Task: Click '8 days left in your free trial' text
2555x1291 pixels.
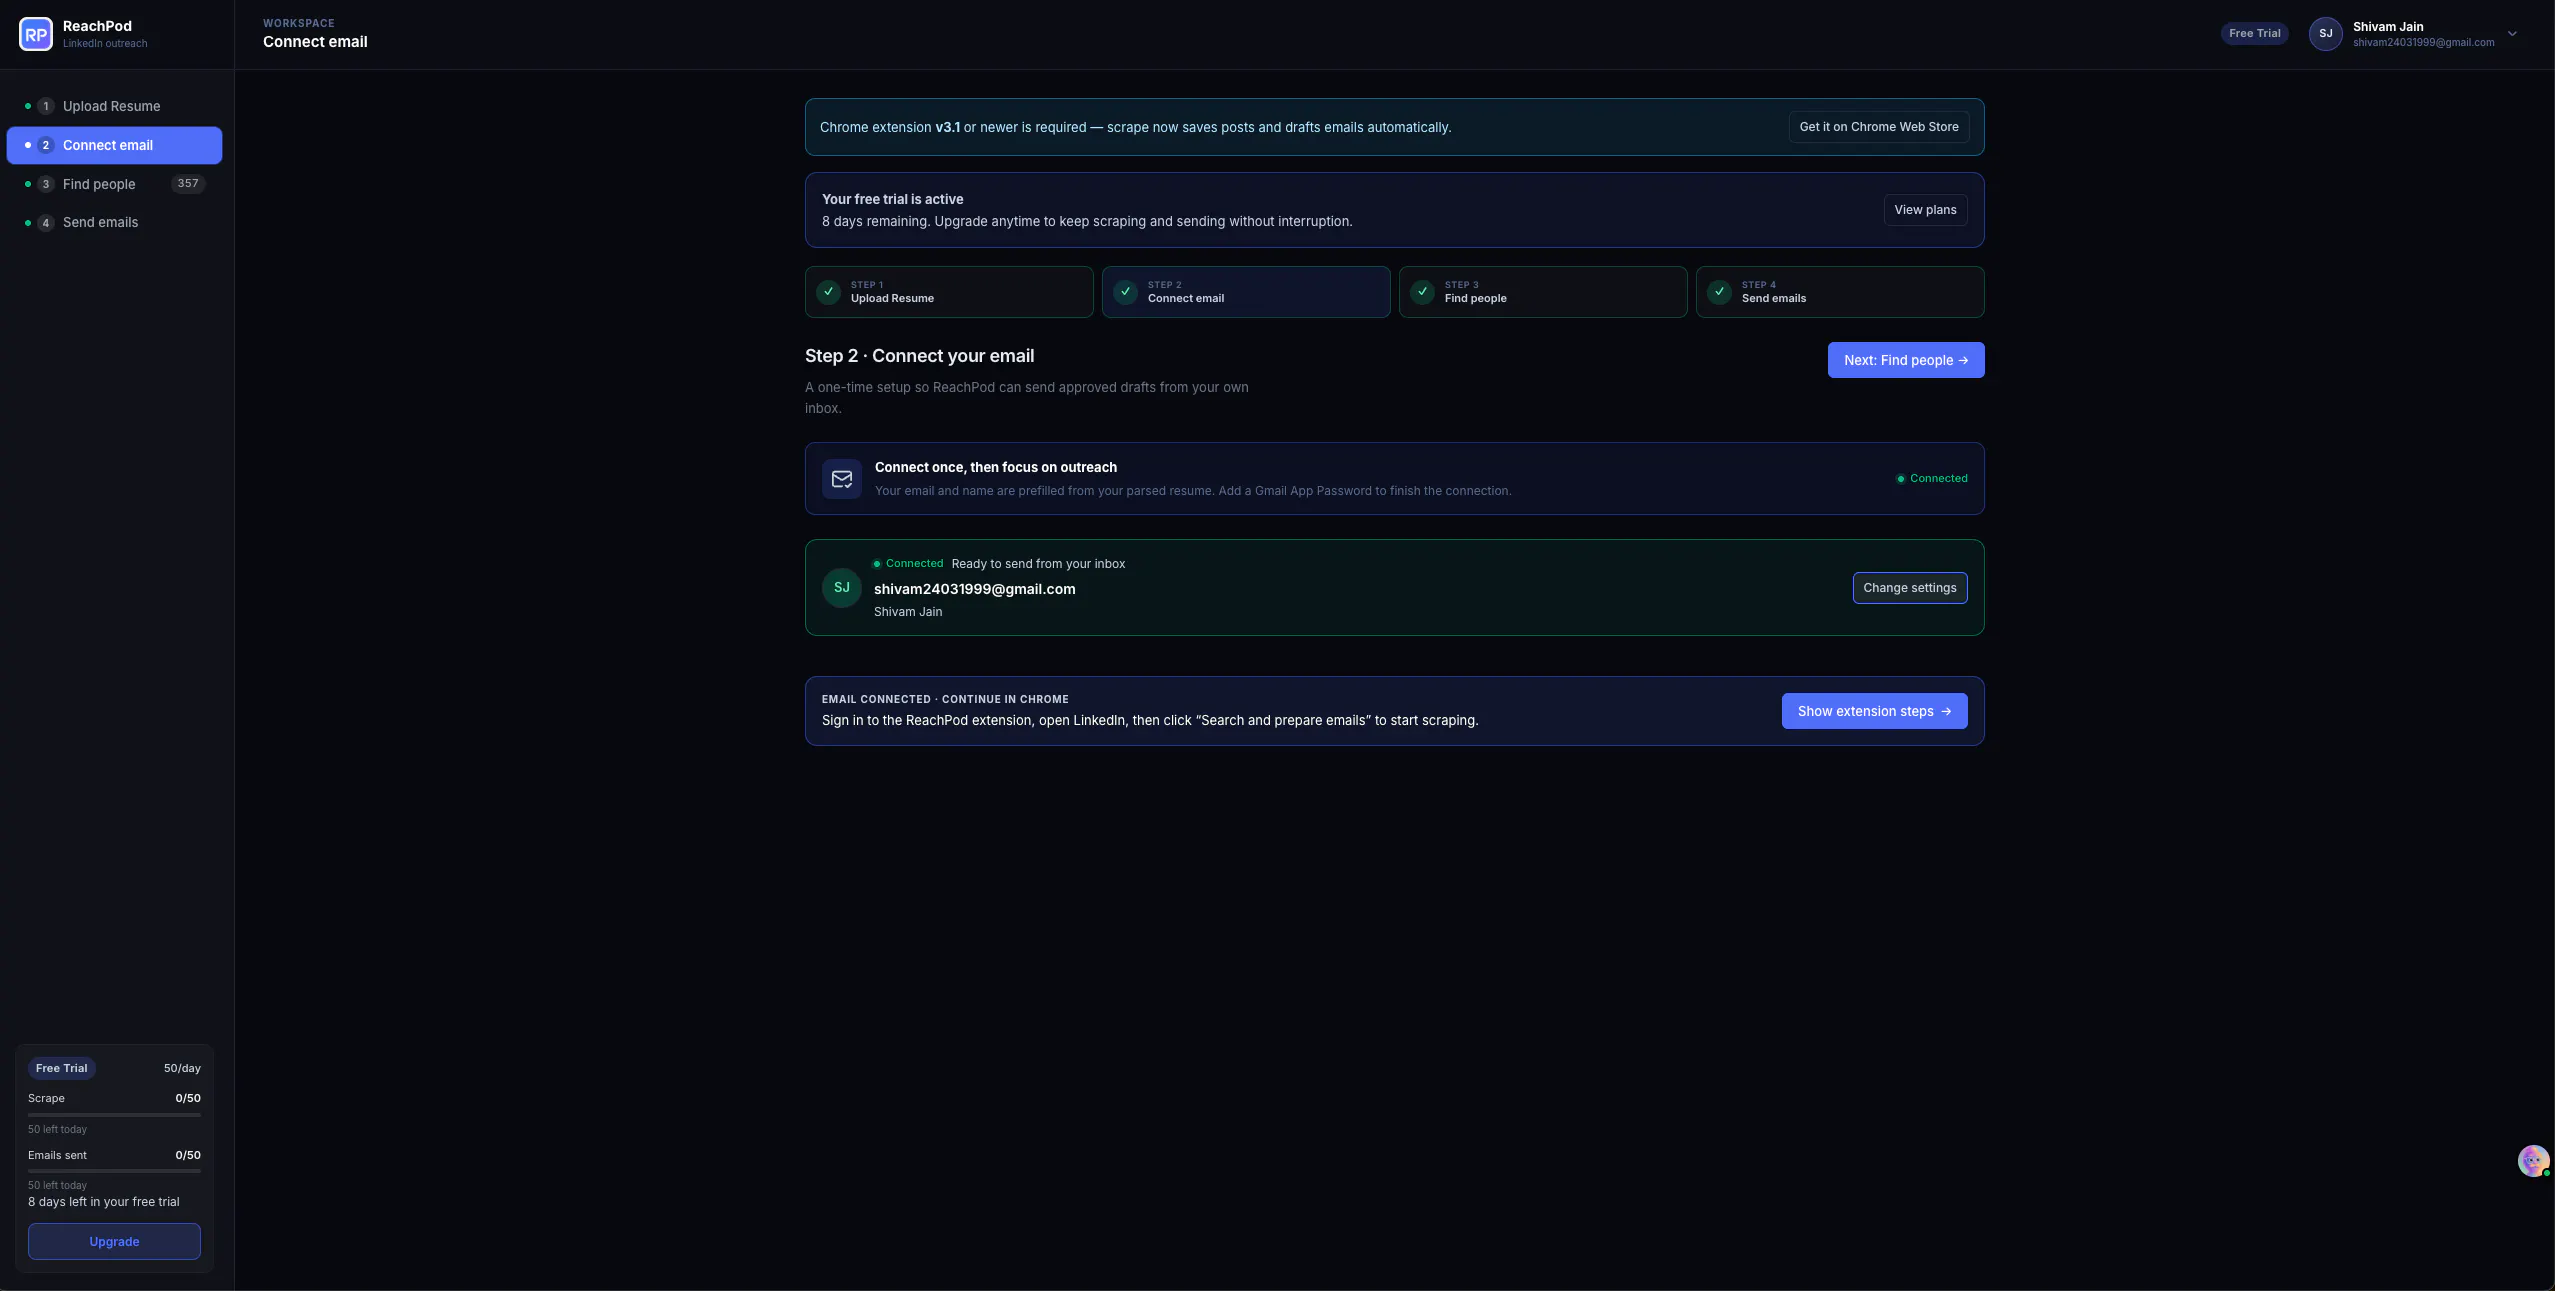Action: [104, 1202]
